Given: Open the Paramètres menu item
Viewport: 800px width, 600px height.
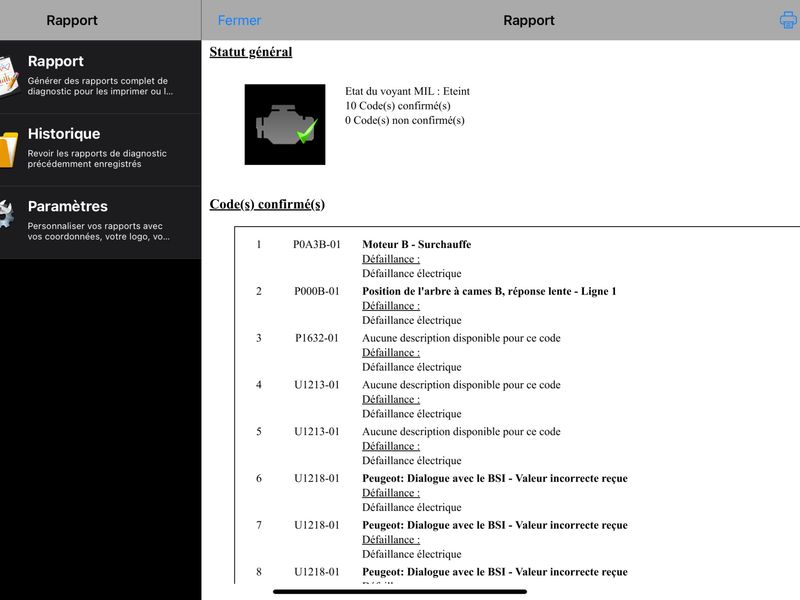Looking at the screenshot, I should [x=101, y=222].
